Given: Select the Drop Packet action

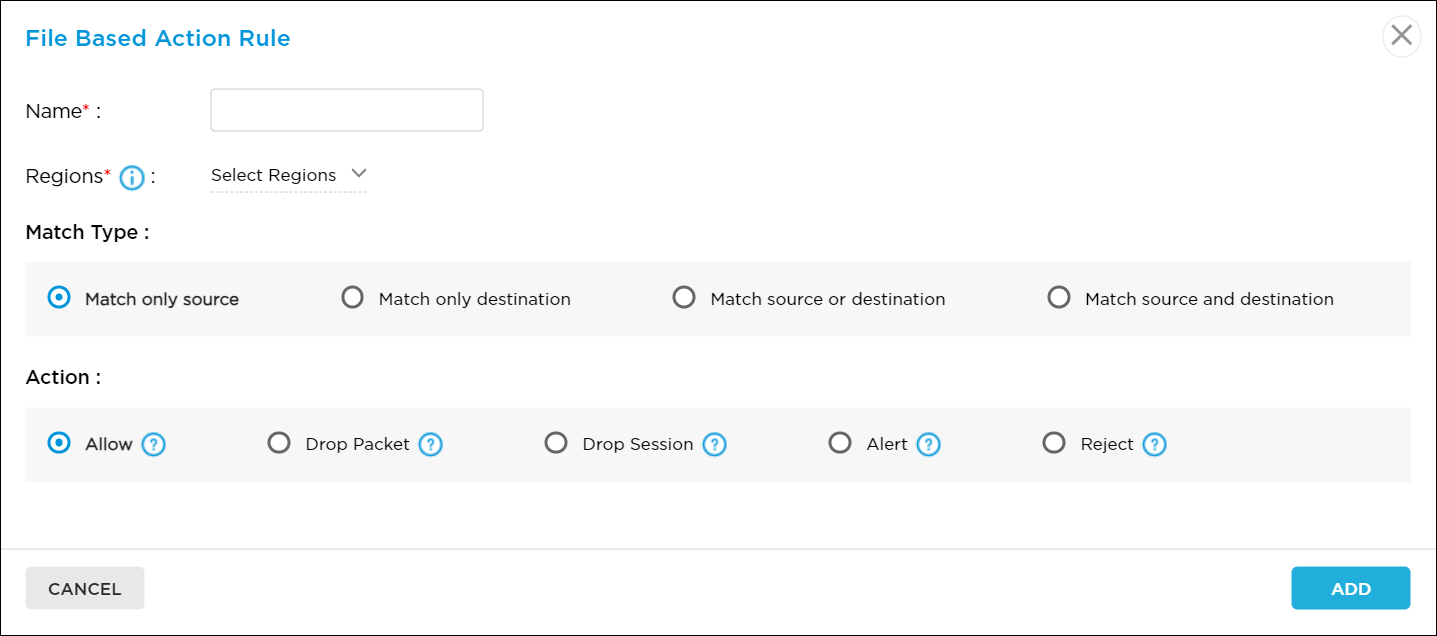Looking at the screenshot, I should [x=279, y=443].
